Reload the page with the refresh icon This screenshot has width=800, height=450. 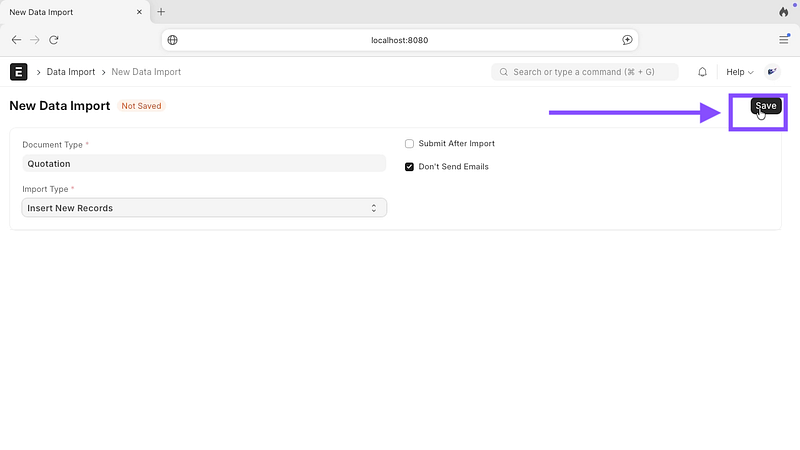(x=54, y=40)
